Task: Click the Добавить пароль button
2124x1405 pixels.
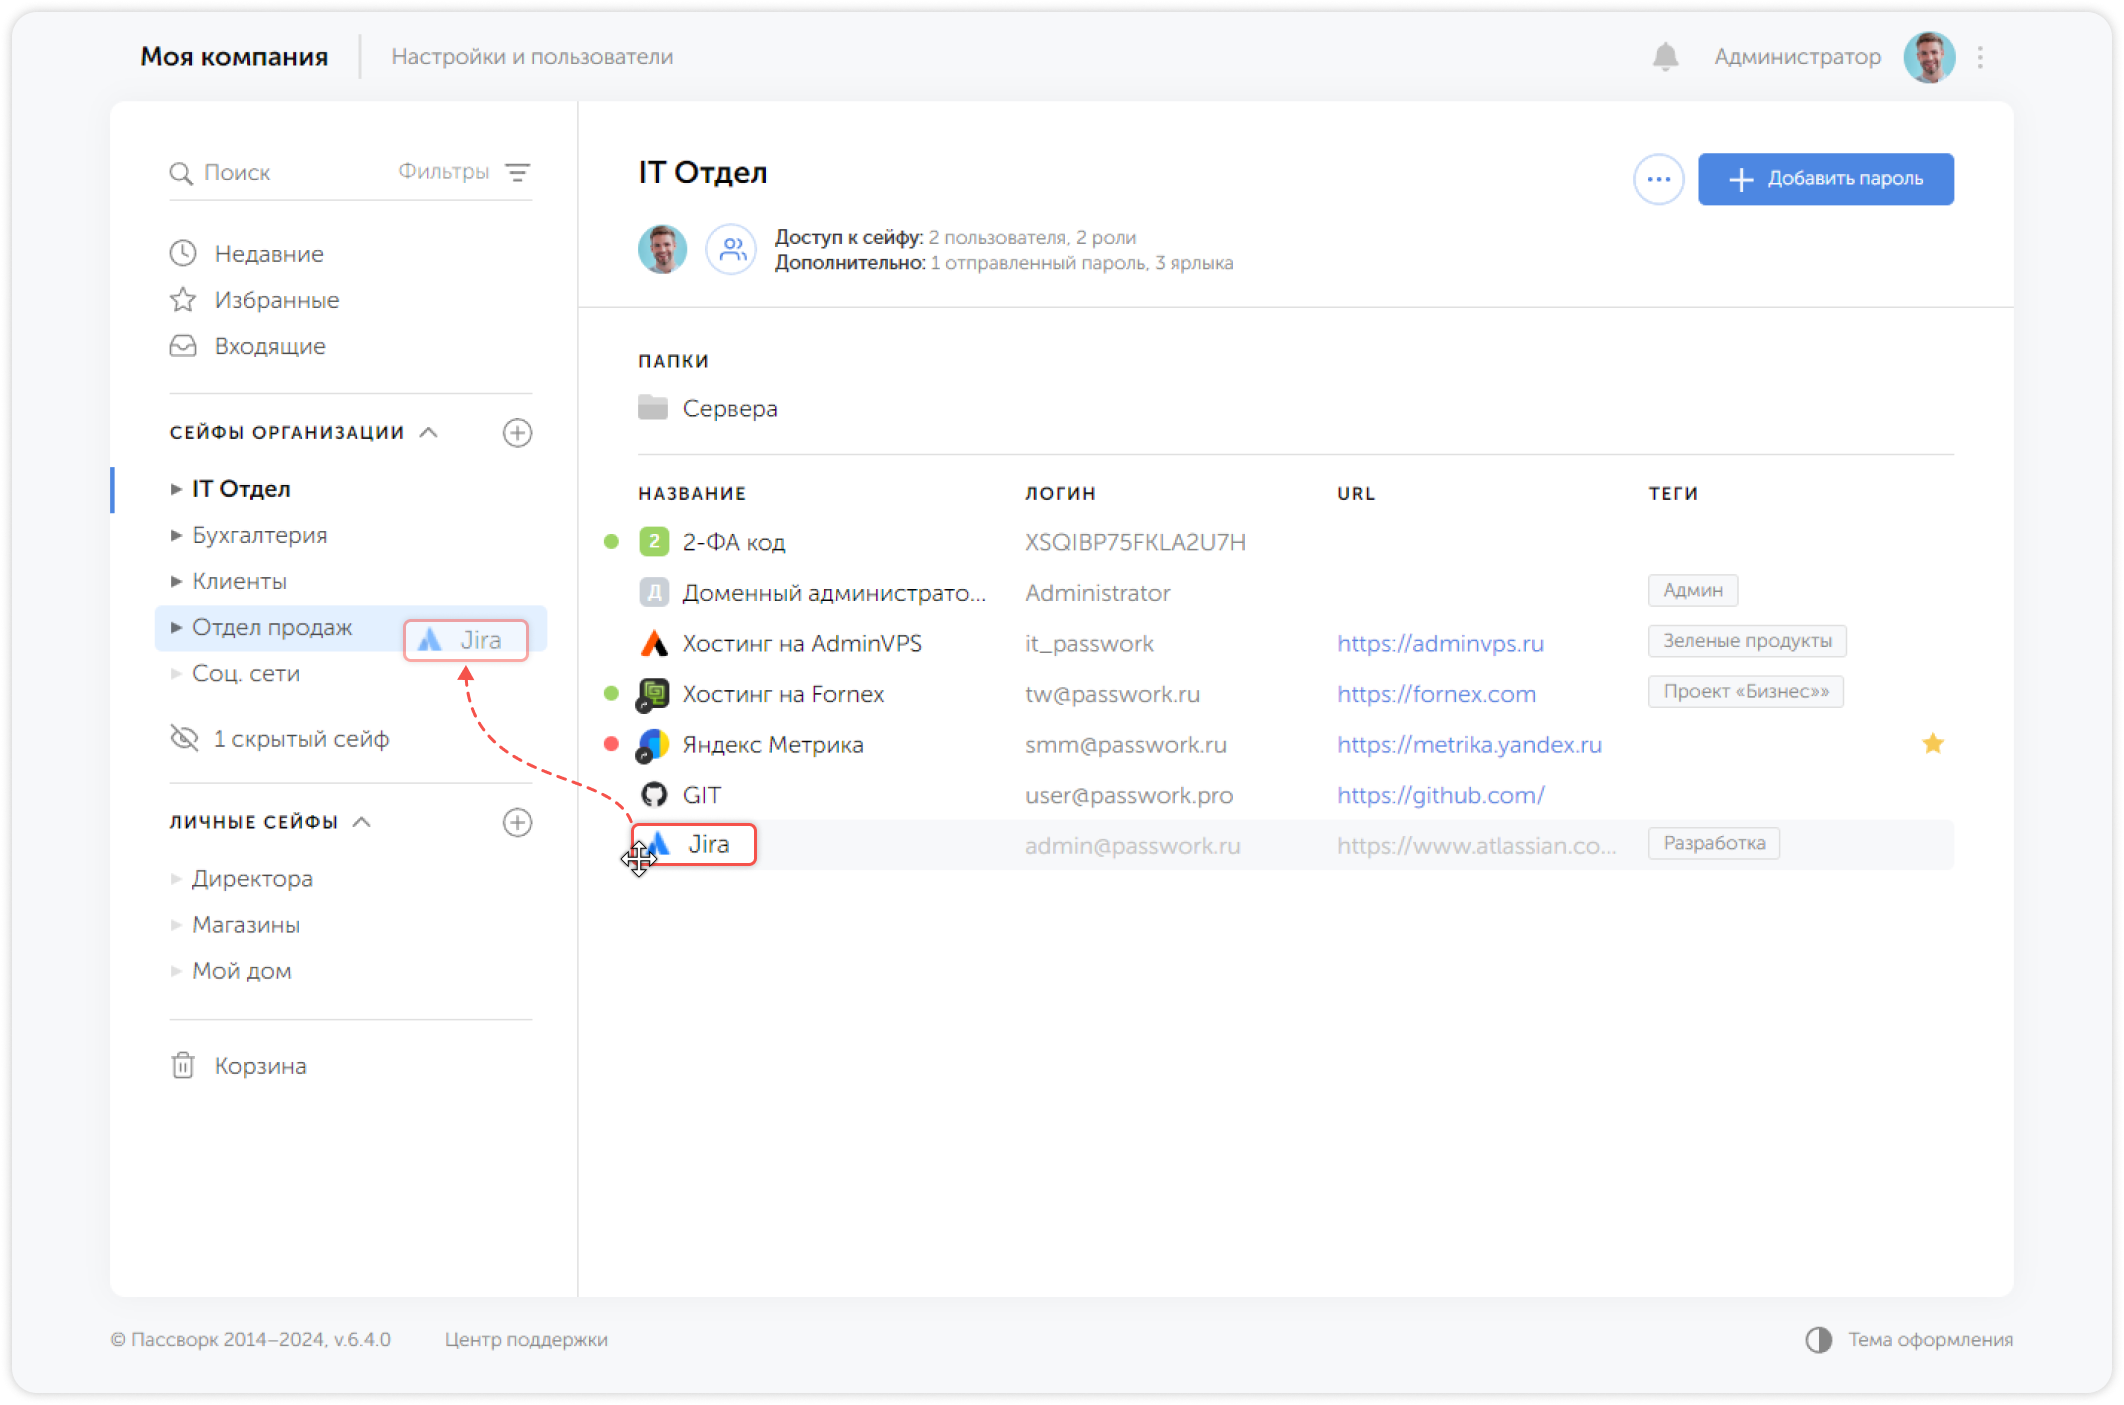Action: tap(1825, 179)
